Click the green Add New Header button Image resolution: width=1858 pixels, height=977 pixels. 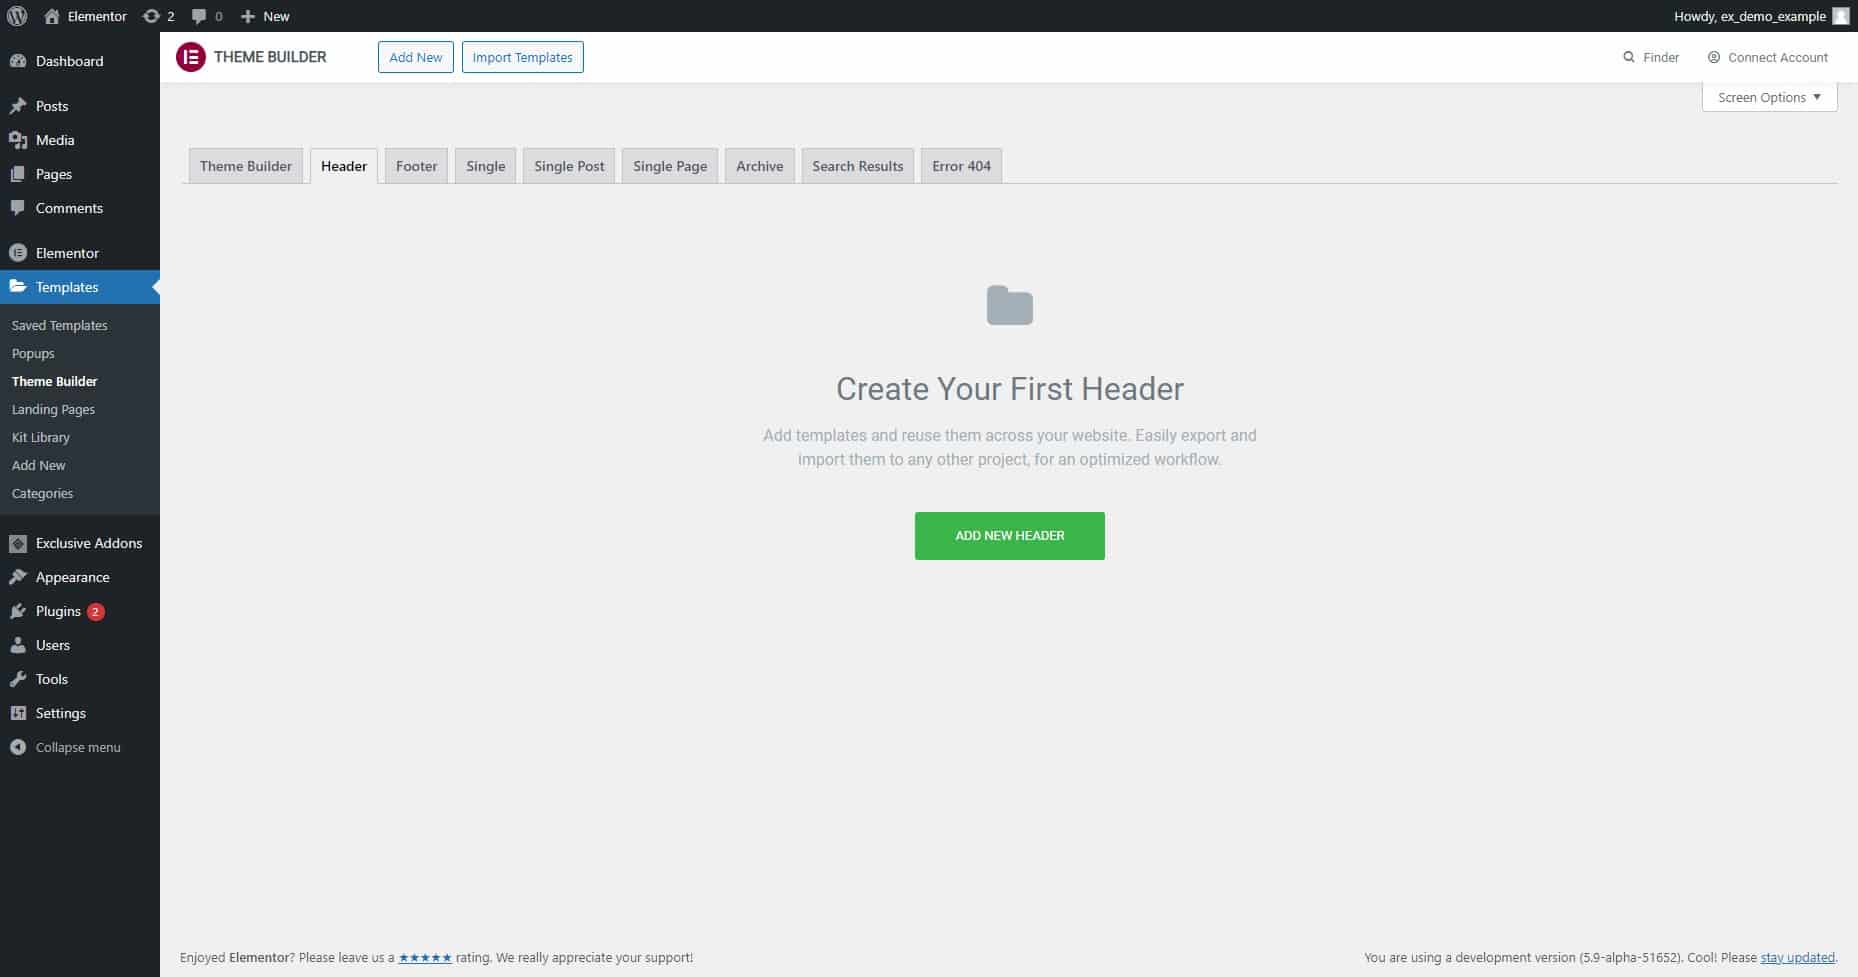pos(1010,536)
